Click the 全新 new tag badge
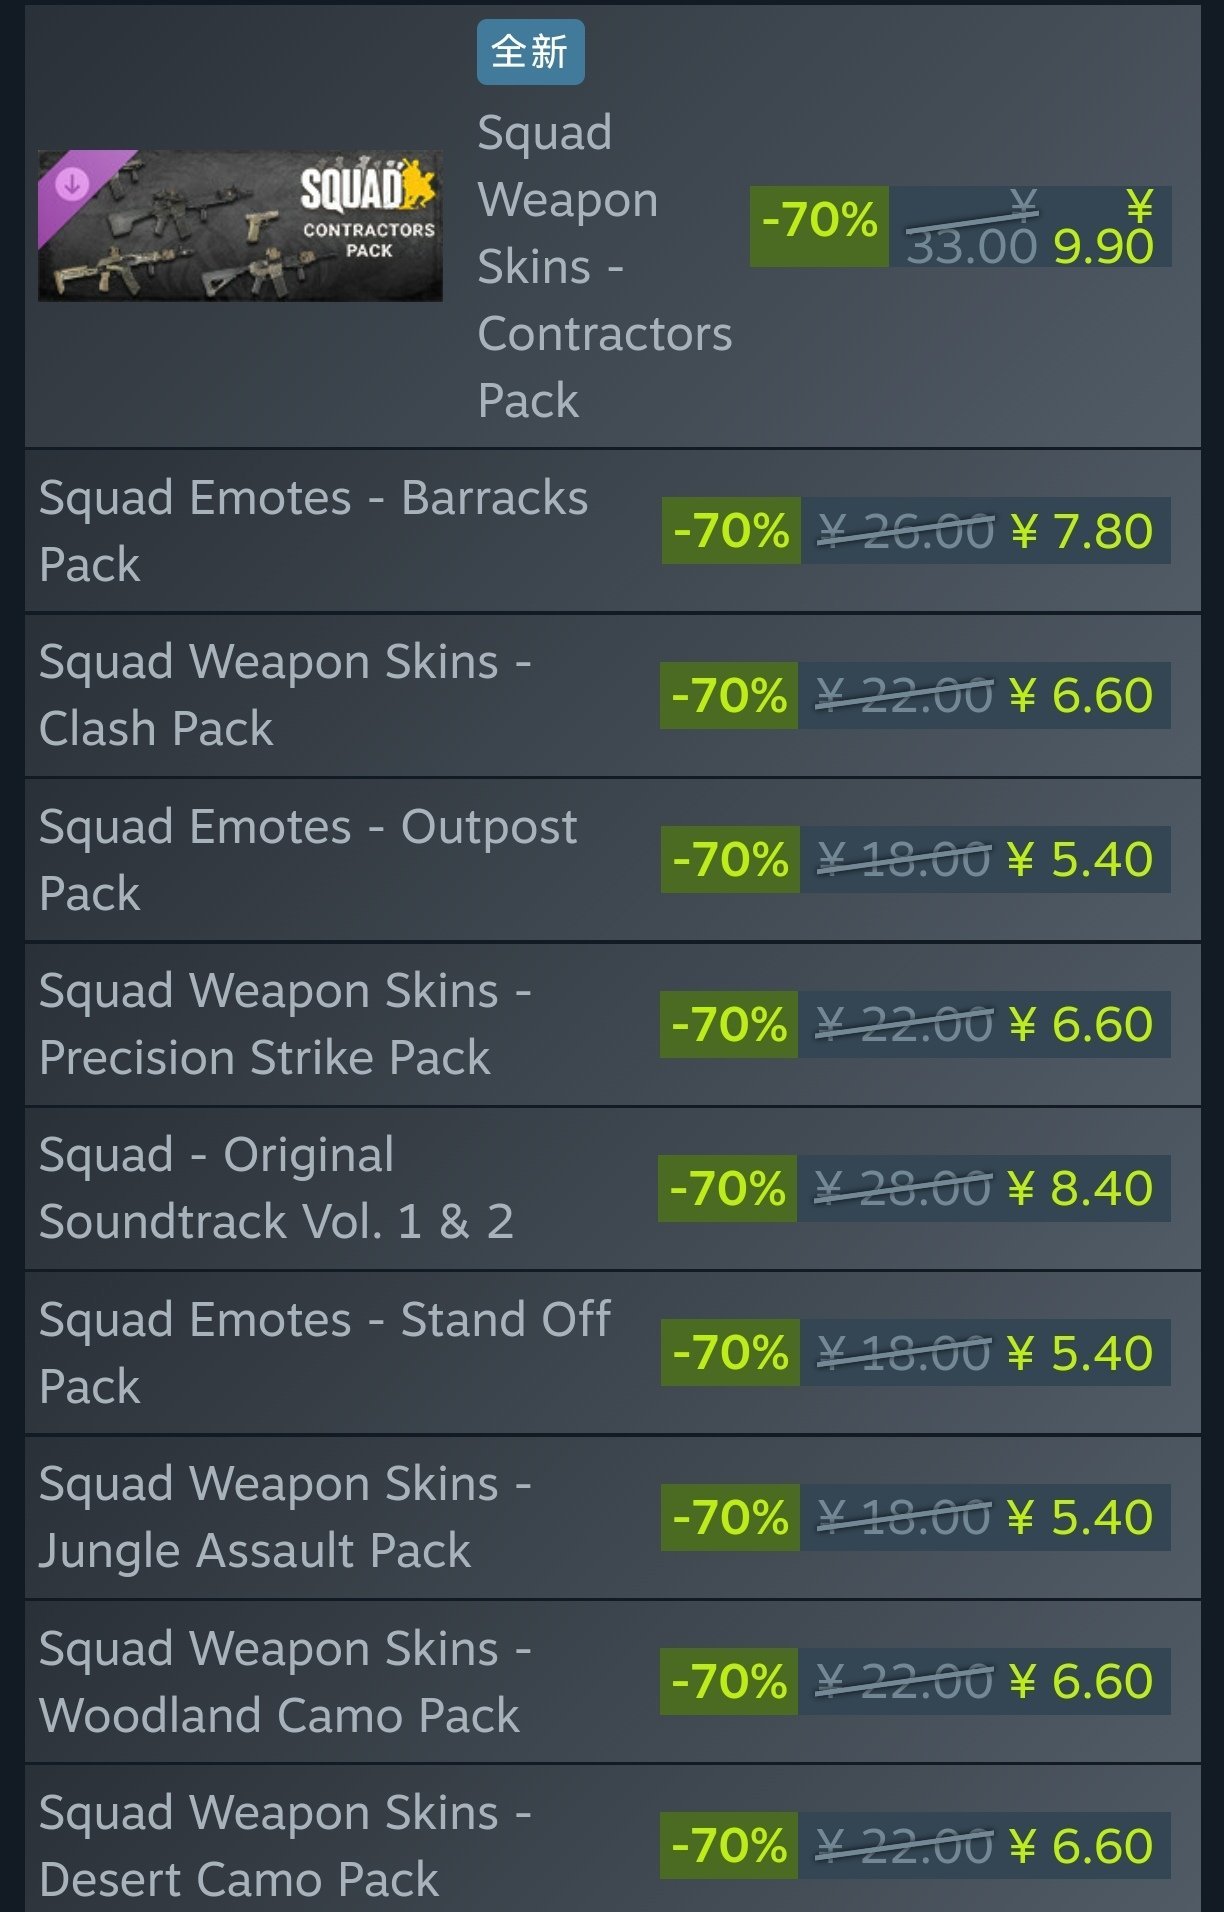This screenshot has height=1912, width=1224. 530,52
